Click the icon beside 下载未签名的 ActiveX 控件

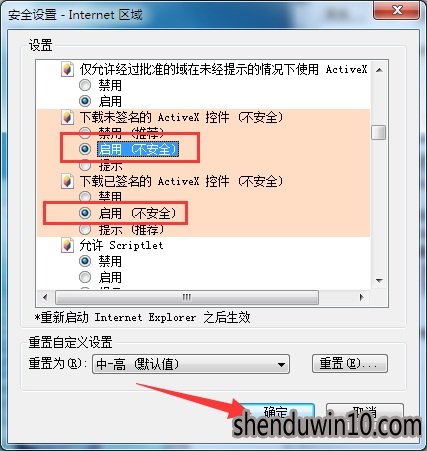(x=67, y=117)
